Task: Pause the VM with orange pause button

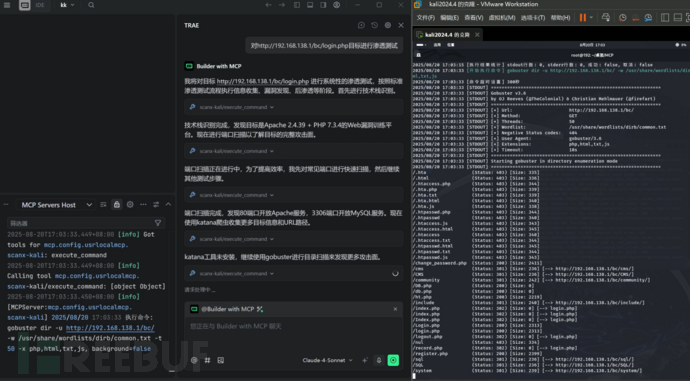Action: [x=583, y=18]
